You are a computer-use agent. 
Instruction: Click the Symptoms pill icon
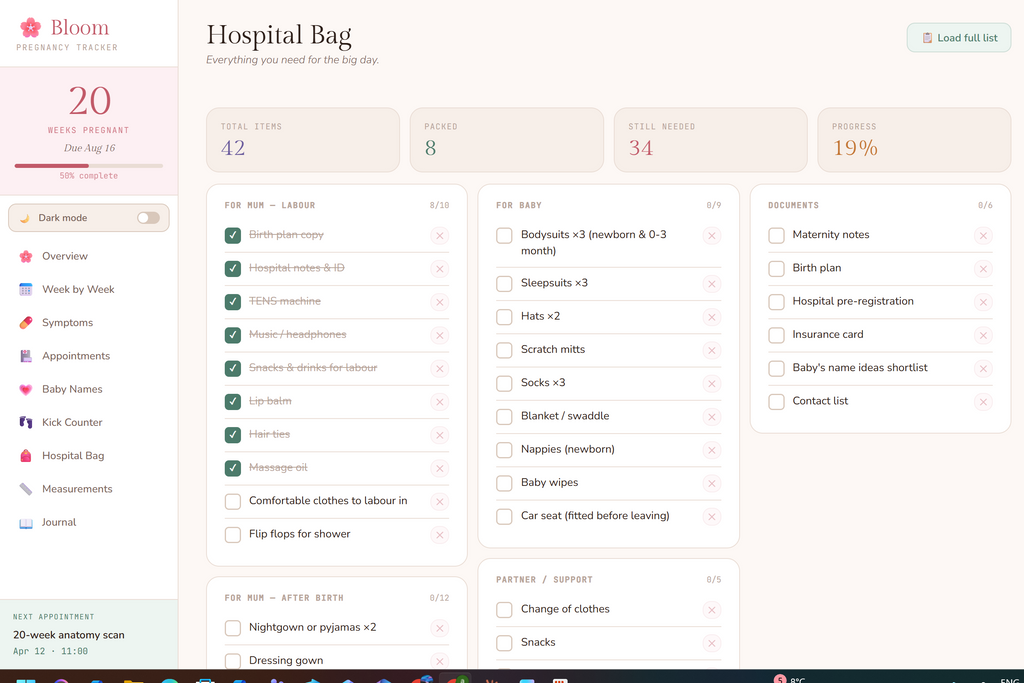point(26,323)
